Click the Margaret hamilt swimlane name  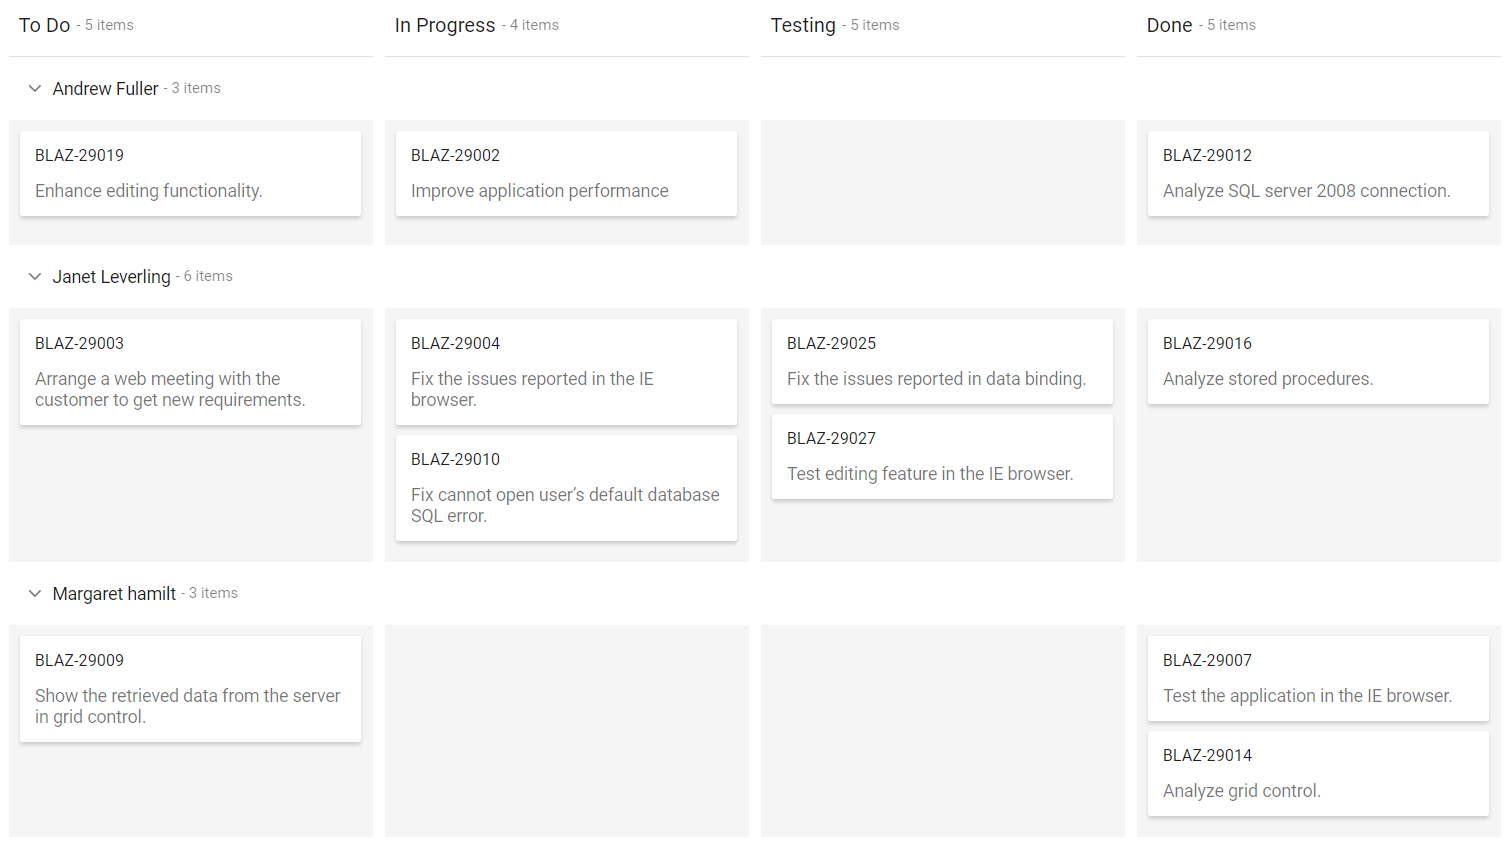click(x=114, y=594)
